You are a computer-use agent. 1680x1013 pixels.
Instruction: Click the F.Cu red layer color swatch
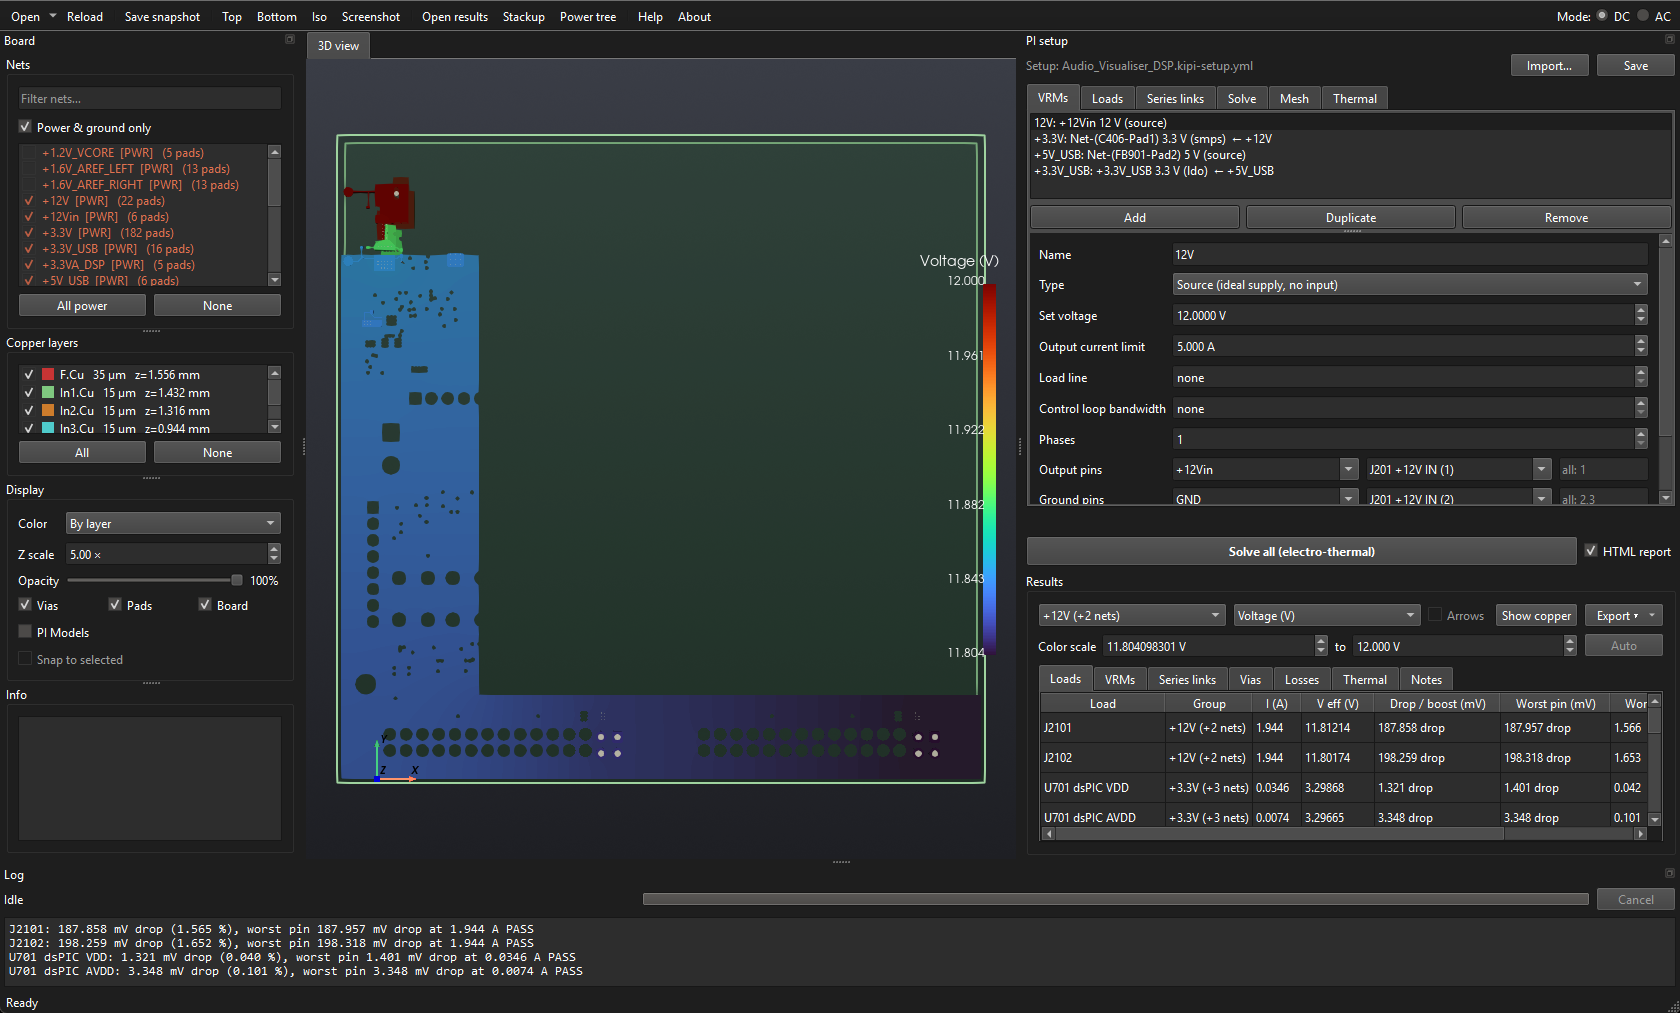[x=48, y=375]
